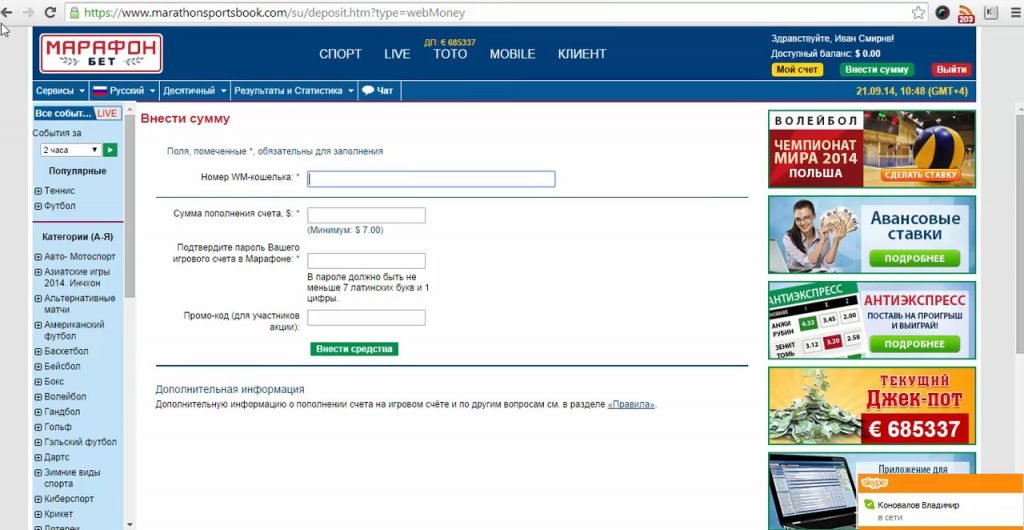
Task: Open the LIVE menu item
Action: click(x=397, y=54)
